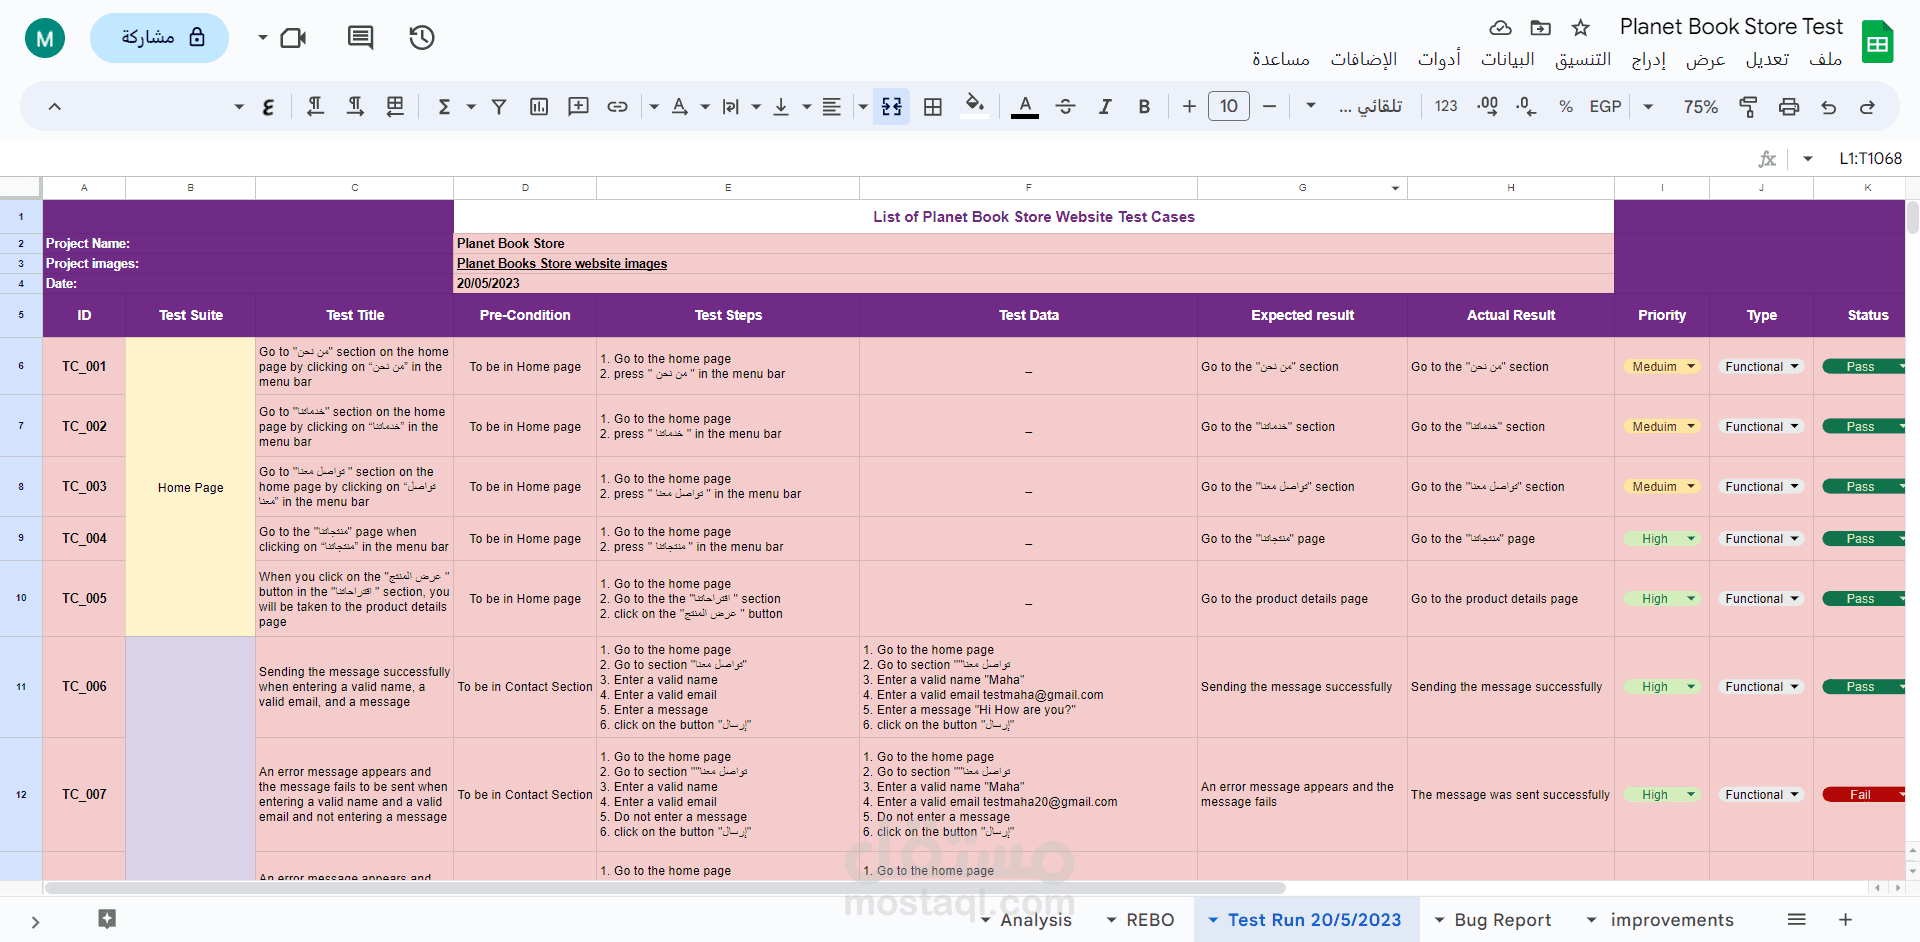Click the explore star icon at bottom left
The image size is (1920, 942).
pyautogui.click(x=107, y=918)
